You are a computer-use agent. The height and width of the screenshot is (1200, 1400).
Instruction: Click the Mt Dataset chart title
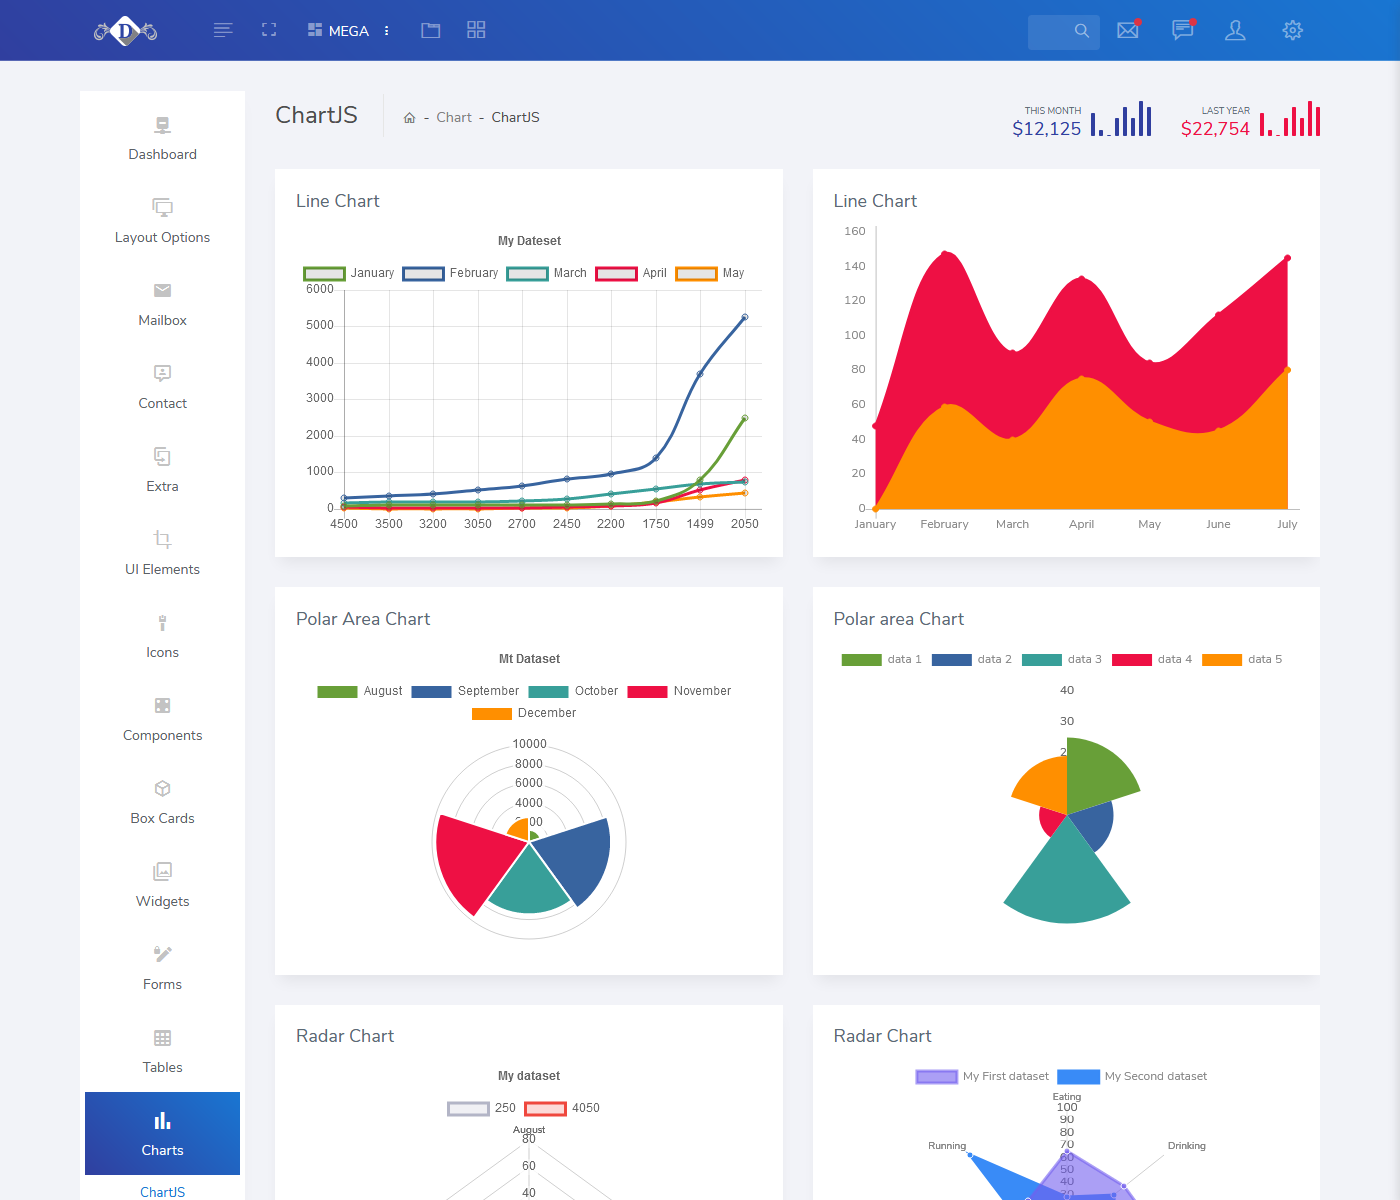pos(529,659)
